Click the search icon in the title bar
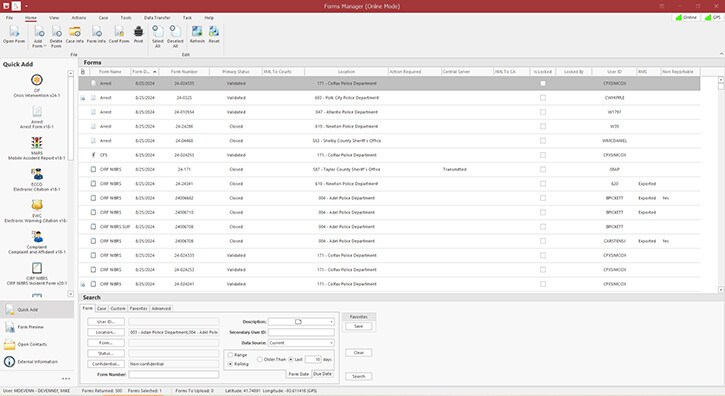 coord(16,6)
